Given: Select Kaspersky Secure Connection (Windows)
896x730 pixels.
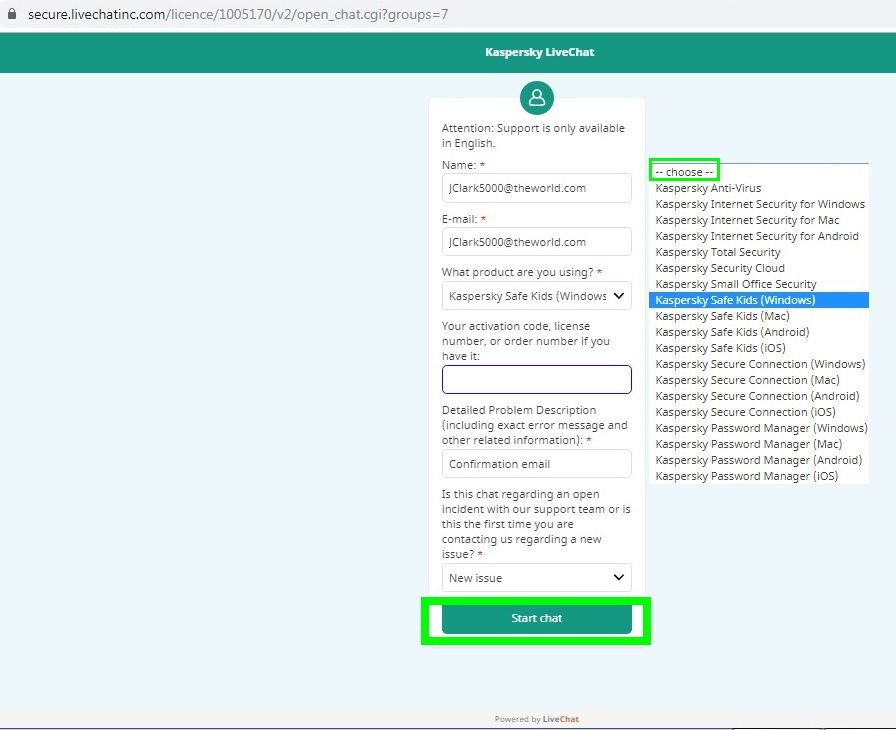Looking at the screenshot, I should 759,364.
